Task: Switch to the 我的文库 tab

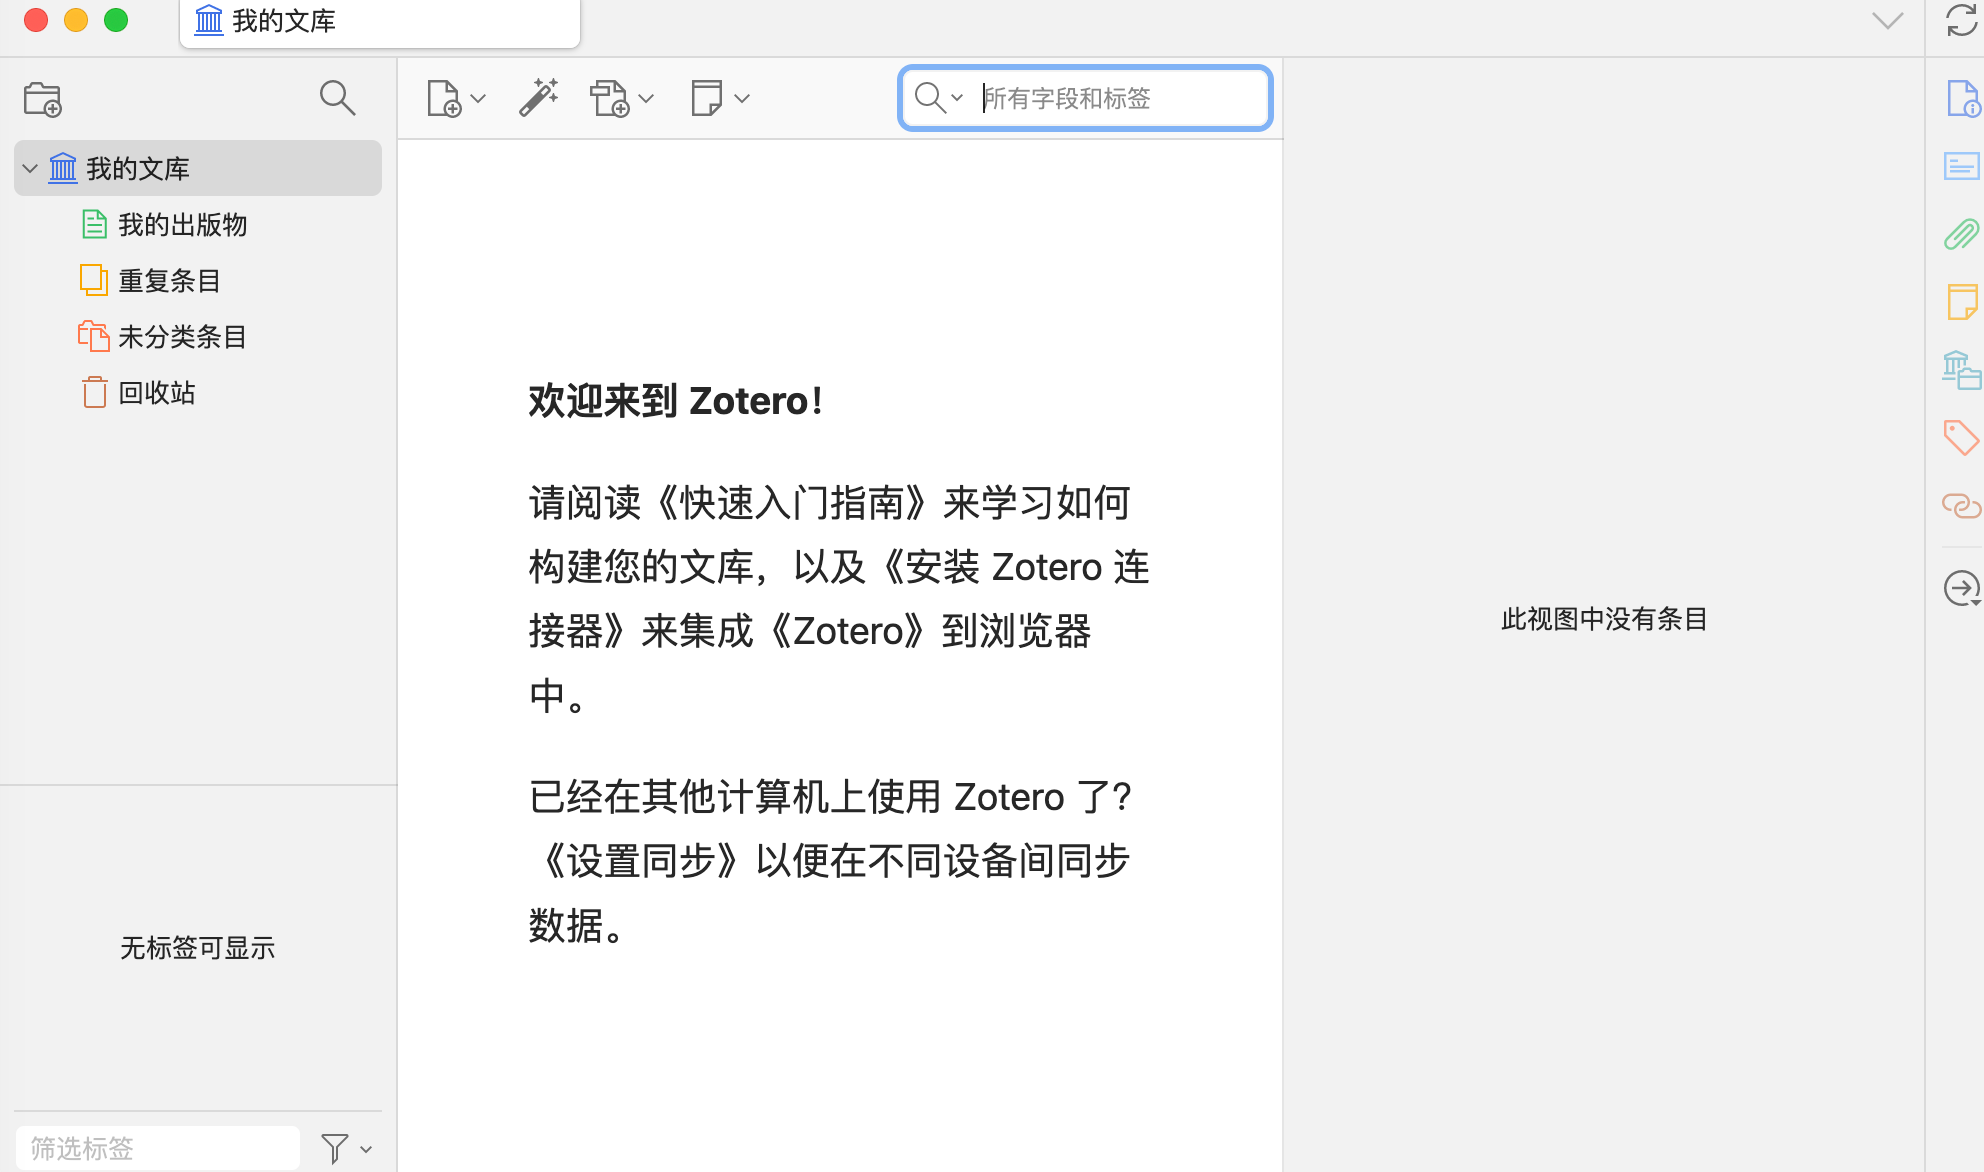Action: (x=380, y=22)
